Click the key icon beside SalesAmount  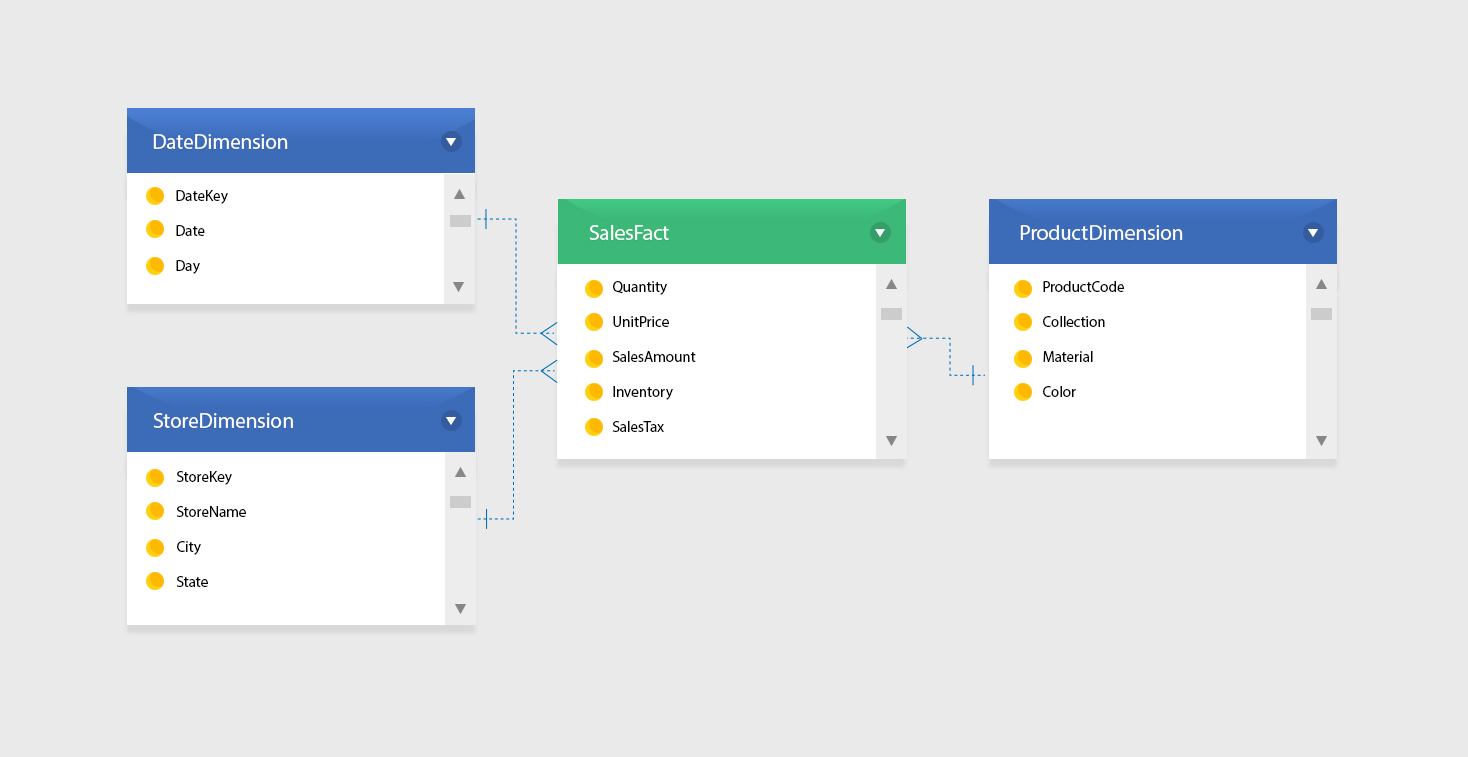click(x=594, y=357)
